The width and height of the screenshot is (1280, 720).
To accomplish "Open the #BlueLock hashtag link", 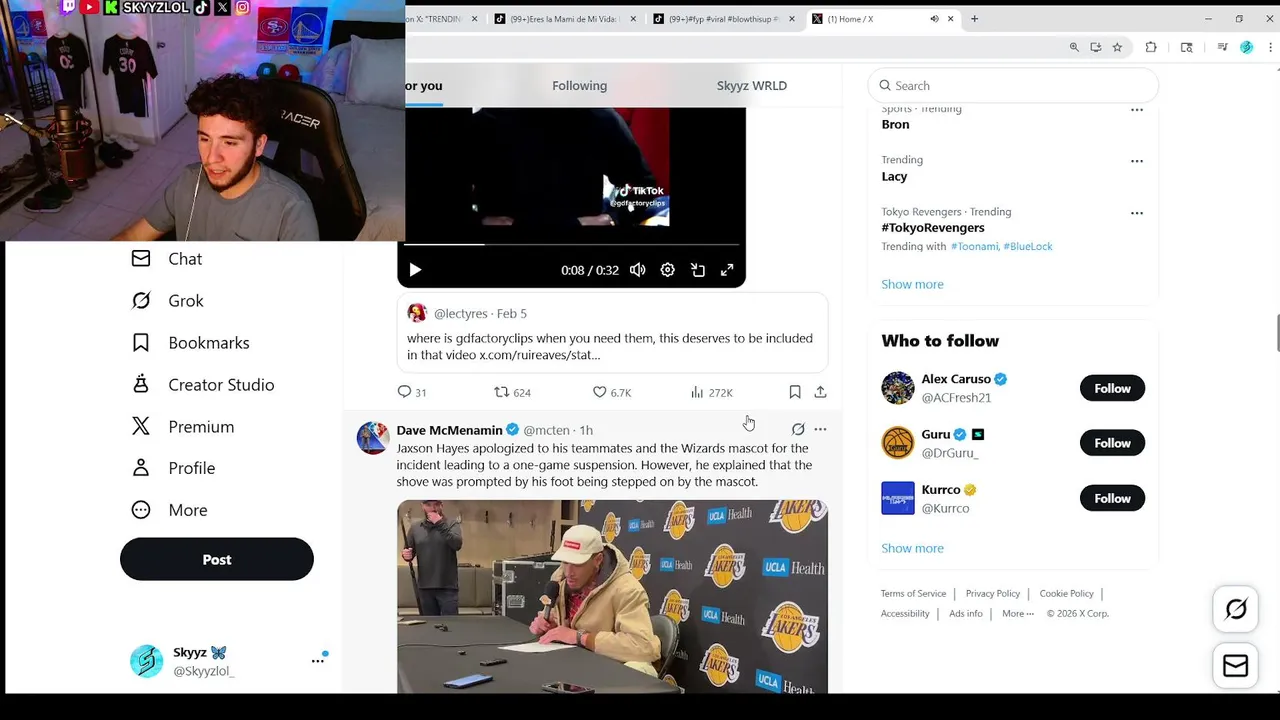I will (x=1028, y=246).
